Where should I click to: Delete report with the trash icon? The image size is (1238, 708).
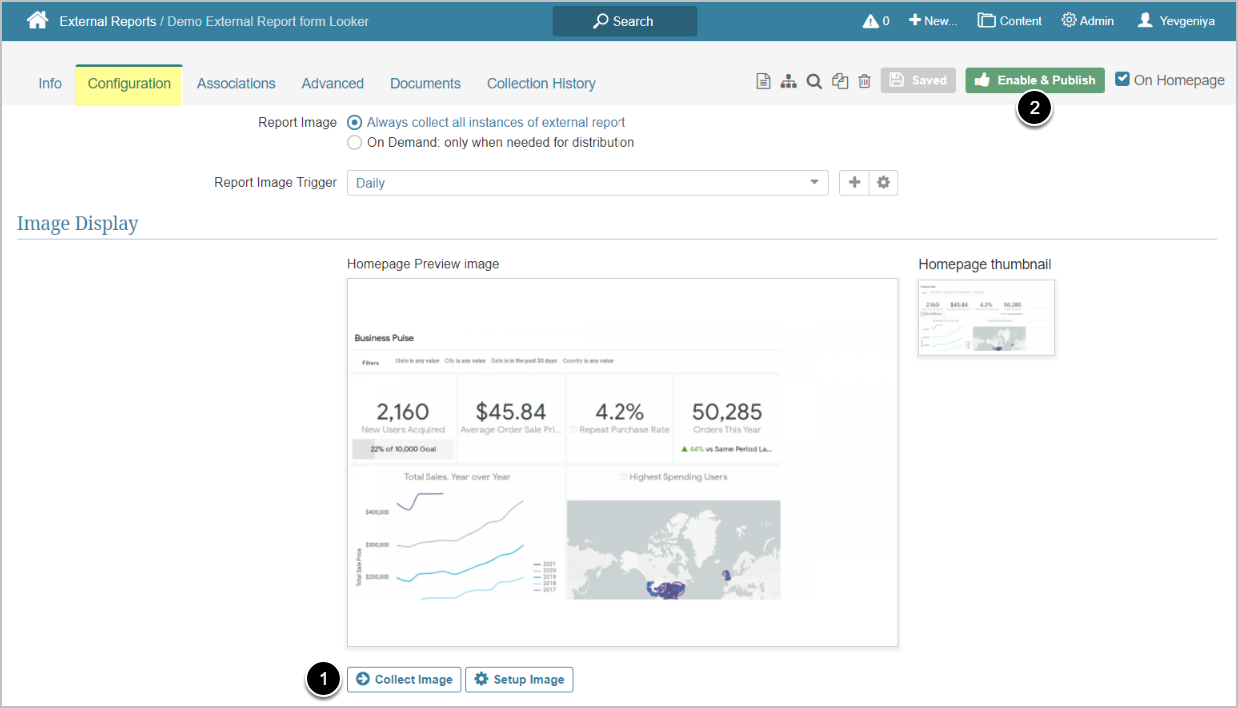(x=865, y=82)
